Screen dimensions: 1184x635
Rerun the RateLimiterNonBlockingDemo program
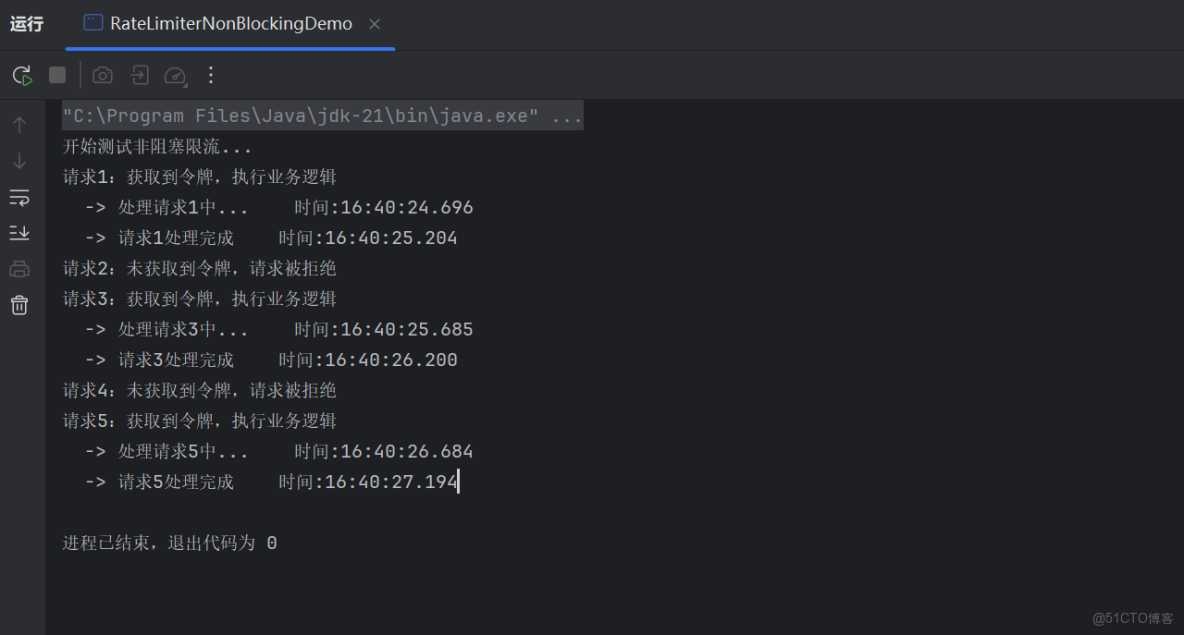20,75
